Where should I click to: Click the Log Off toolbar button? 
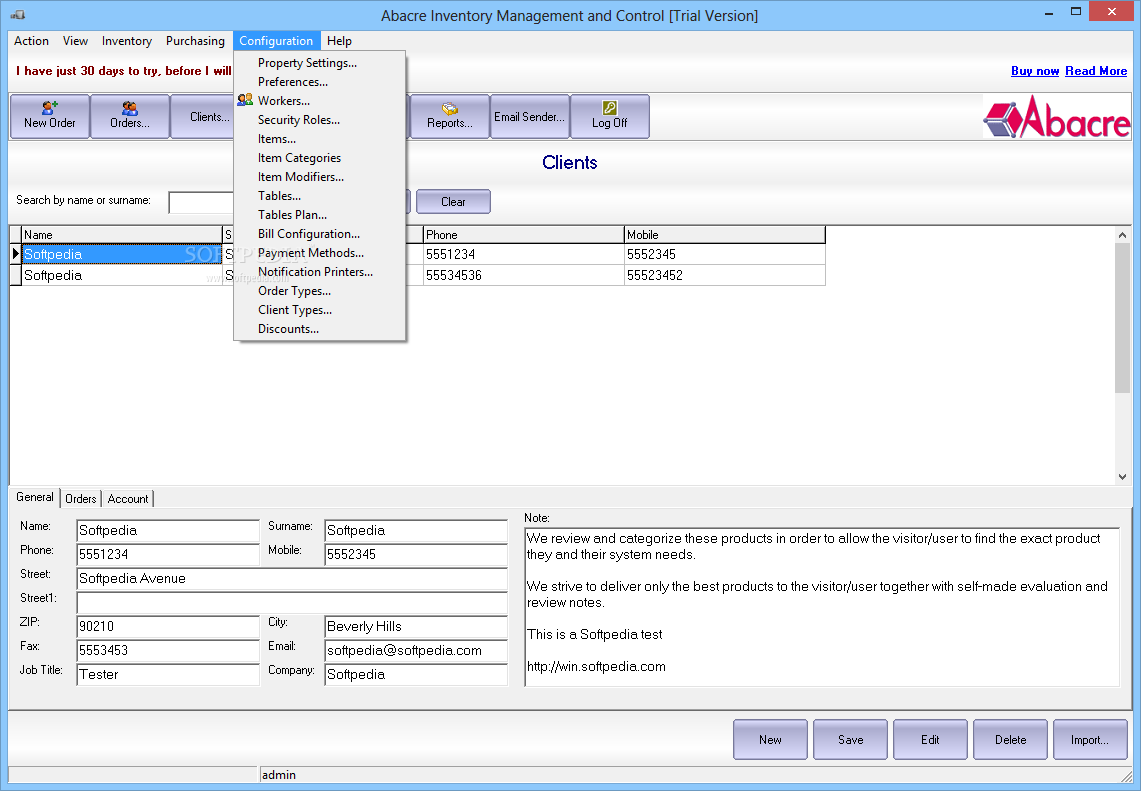tap(610, 116)
